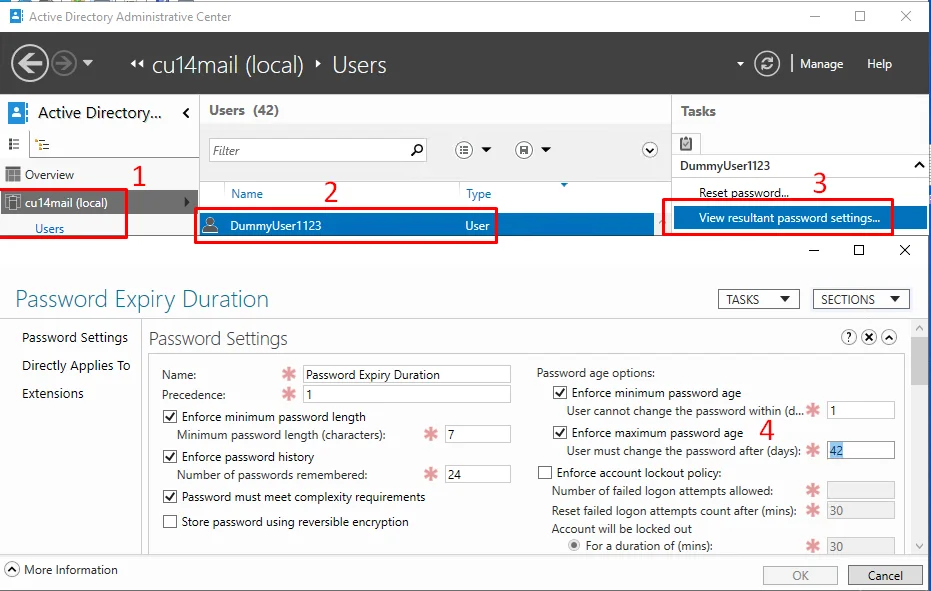Enable Enforce account lockout policy
This screenshot has height=591, width=931.
[x=544, y=473]
